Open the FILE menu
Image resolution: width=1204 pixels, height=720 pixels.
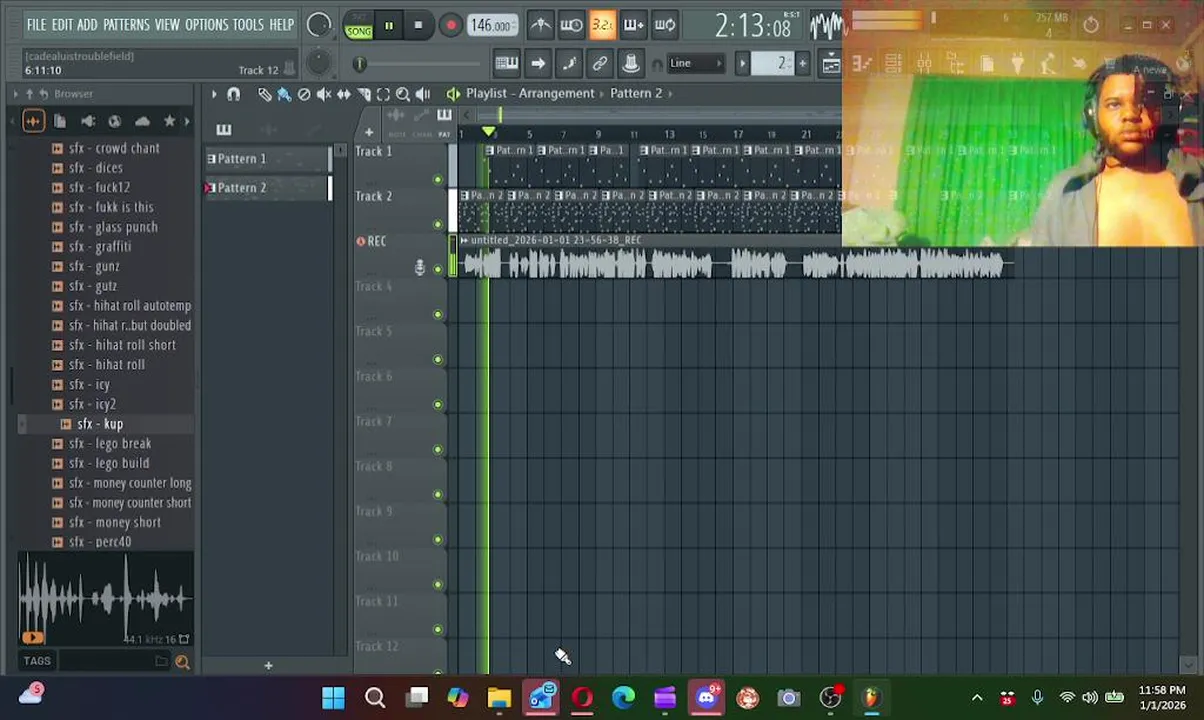coord(37,24)
